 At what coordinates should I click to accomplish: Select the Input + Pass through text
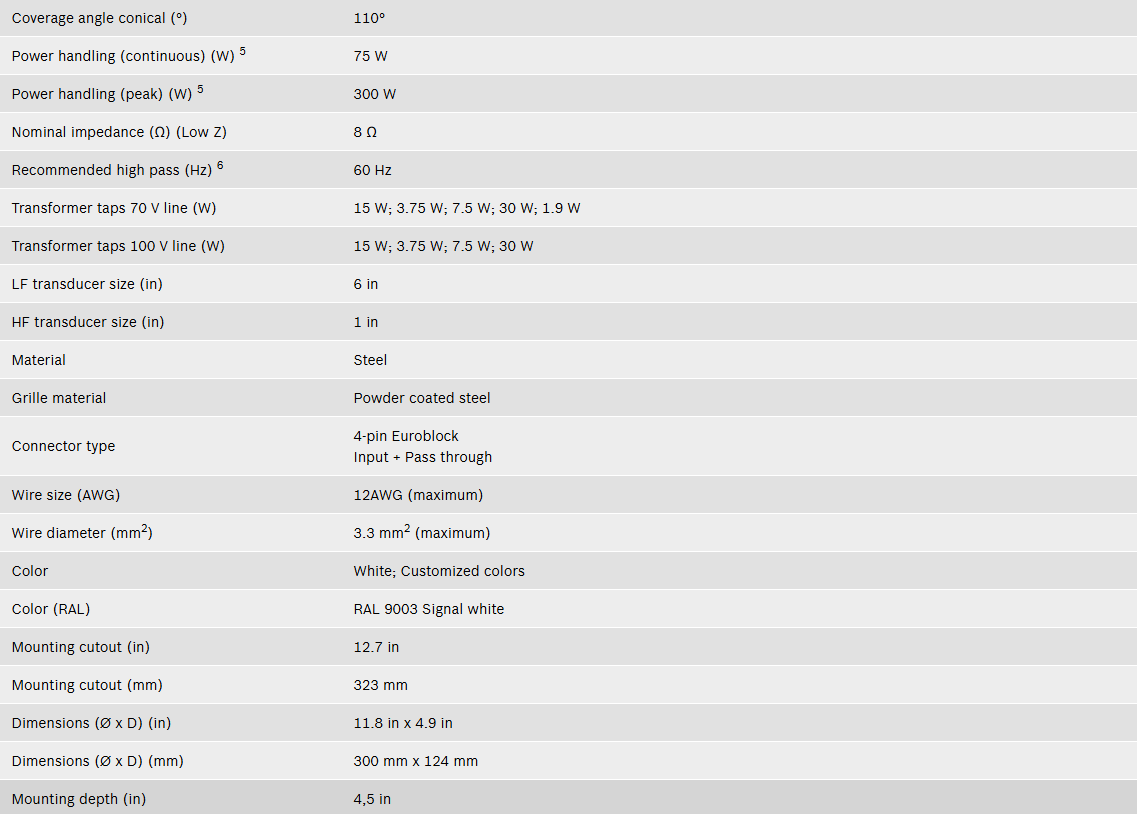coord(423,457)
